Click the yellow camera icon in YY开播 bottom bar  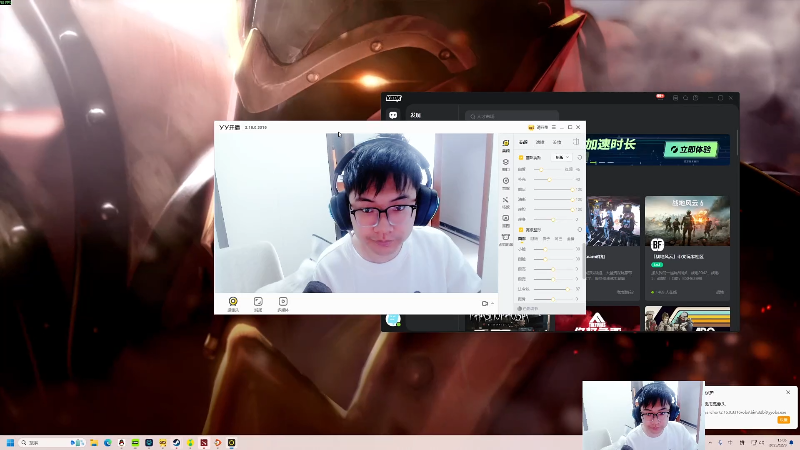coord(233,304)
